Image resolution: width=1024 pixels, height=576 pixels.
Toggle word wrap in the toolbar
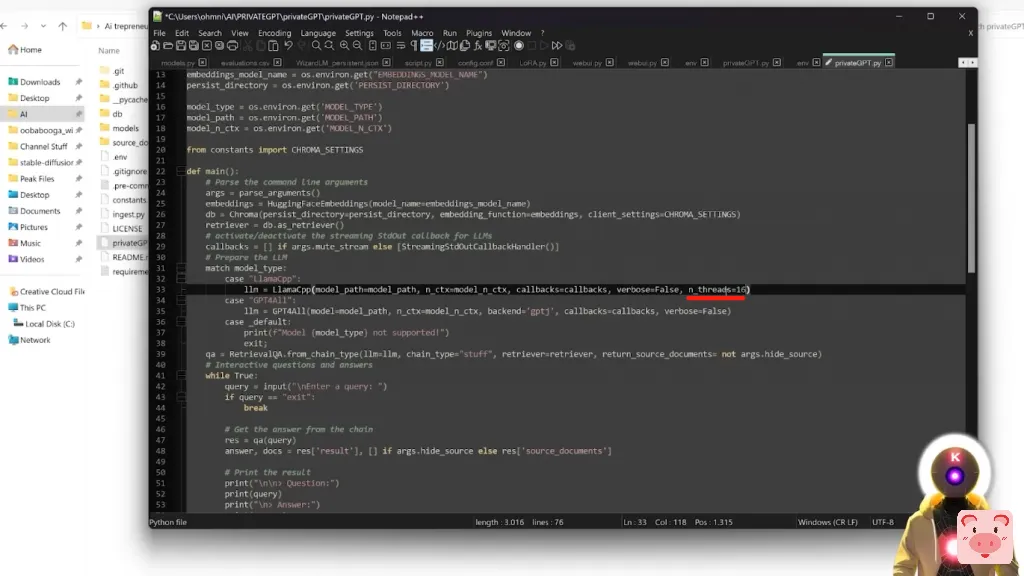tap(401, 46)
